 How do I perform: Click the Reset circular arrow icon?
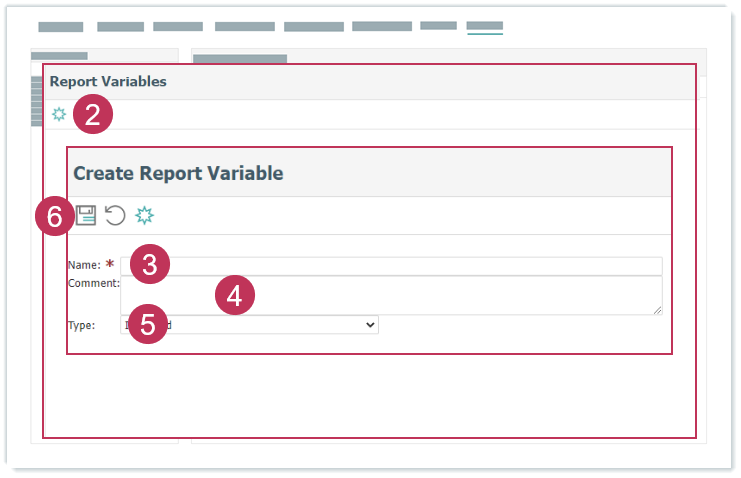(x=115, y=215)
